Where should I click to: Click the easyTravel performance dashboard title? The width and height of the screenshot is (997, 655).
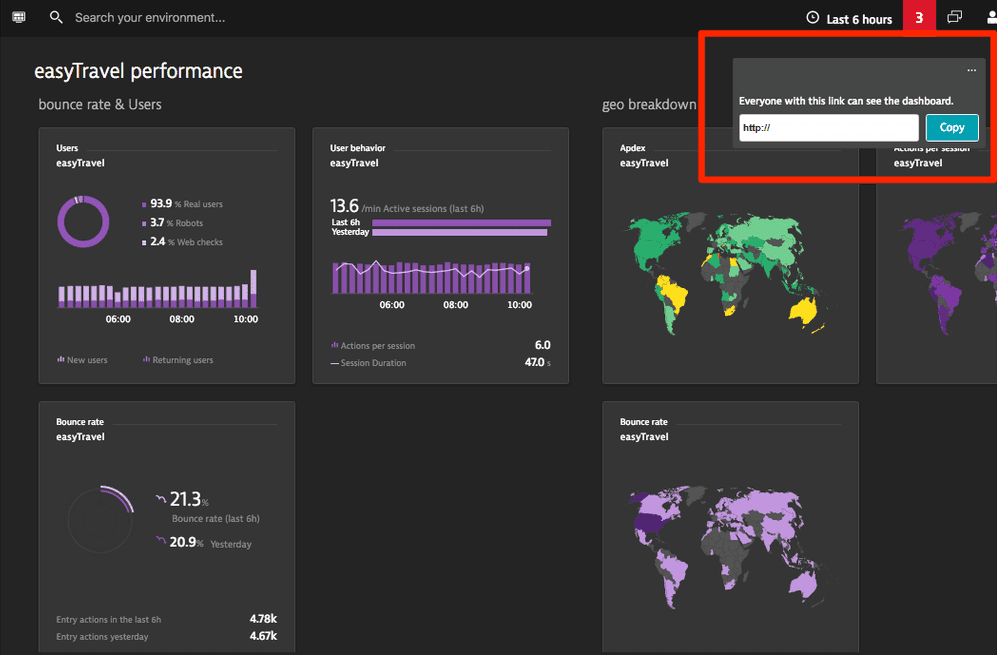click(138, 71)
